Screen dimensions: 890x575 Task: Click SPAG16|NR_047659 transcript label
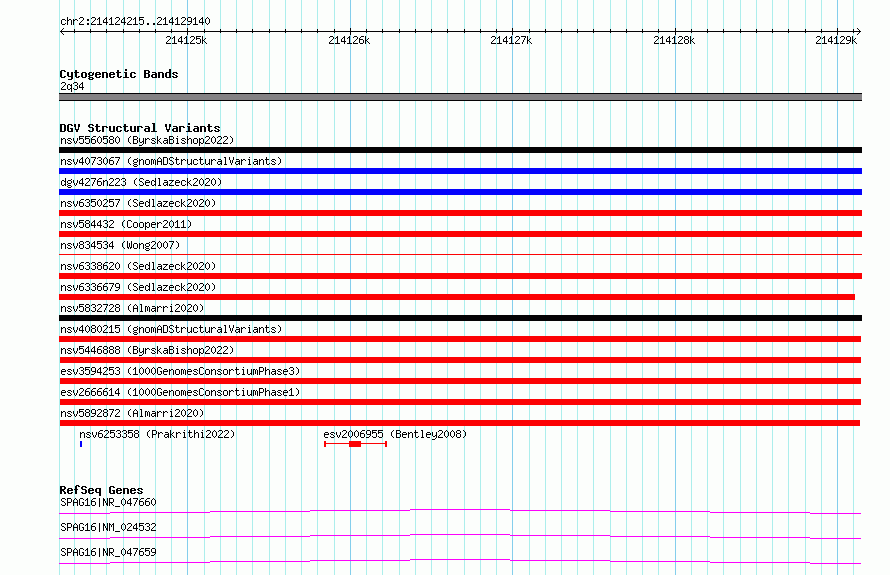108,552
